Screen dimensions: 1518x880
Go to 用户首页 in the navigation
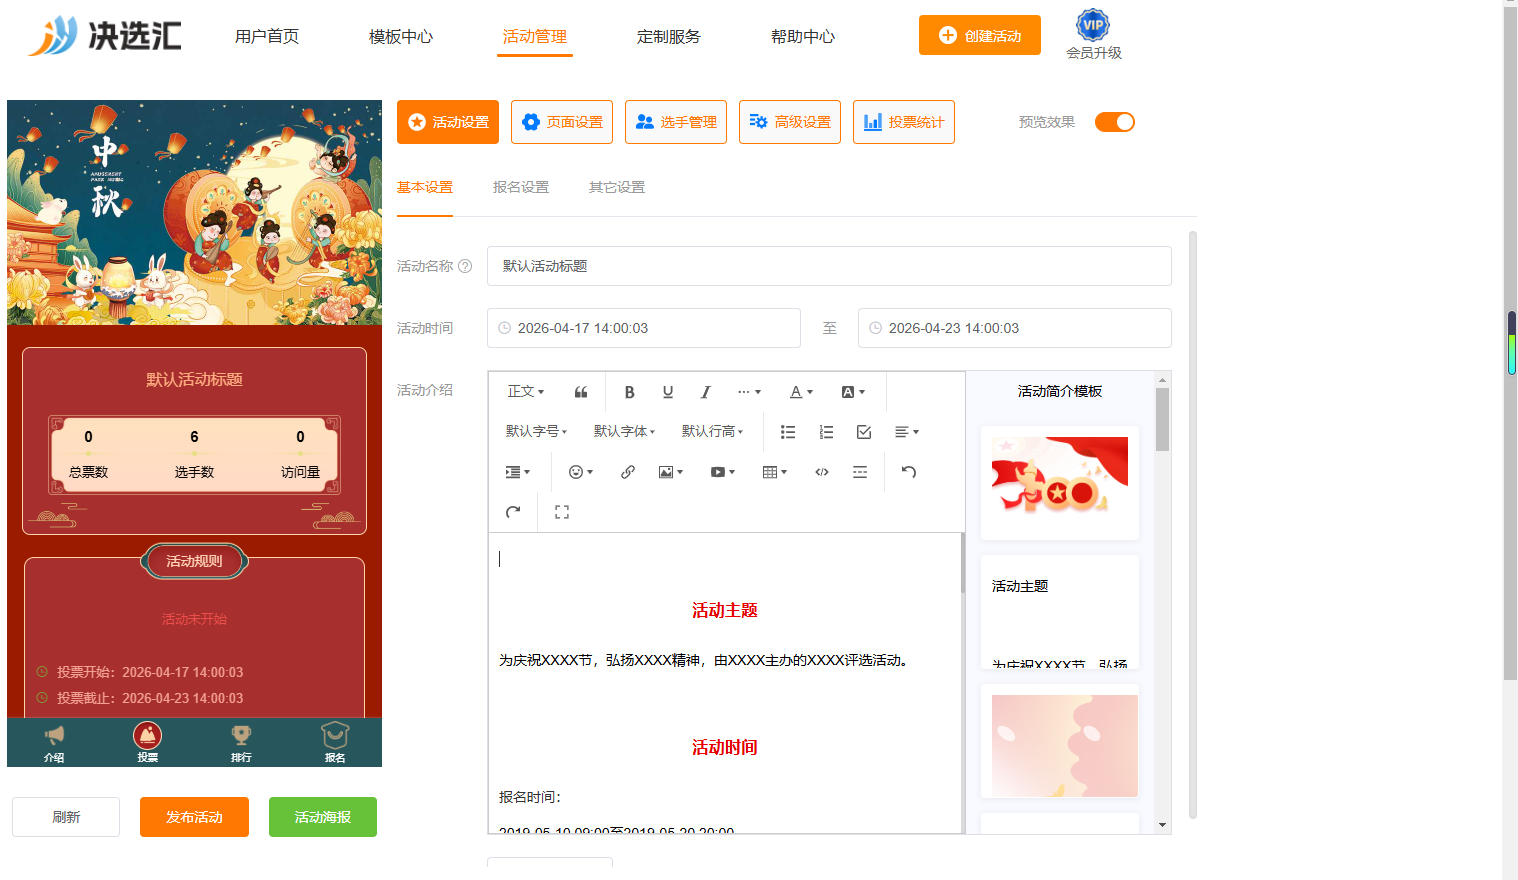click(x=267, y=37)
